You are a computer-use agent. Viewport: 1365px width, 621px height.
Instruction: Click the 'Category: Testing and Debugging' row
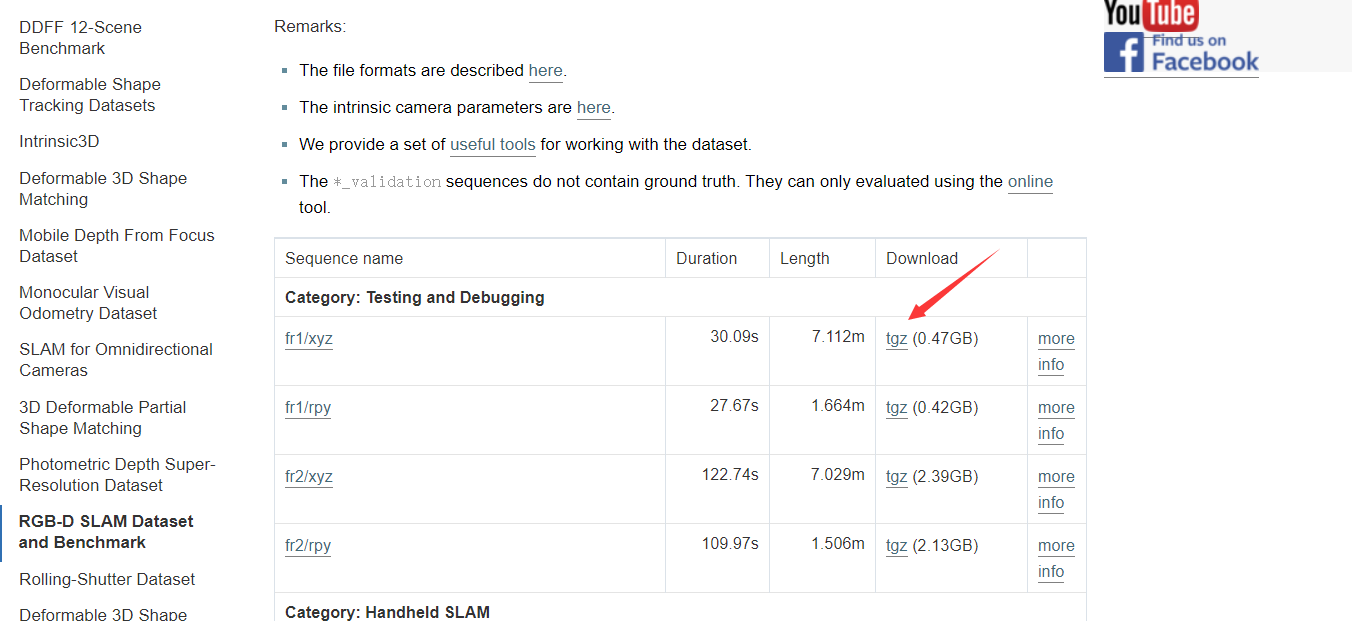pyautogui.click(x=680, y=298)
